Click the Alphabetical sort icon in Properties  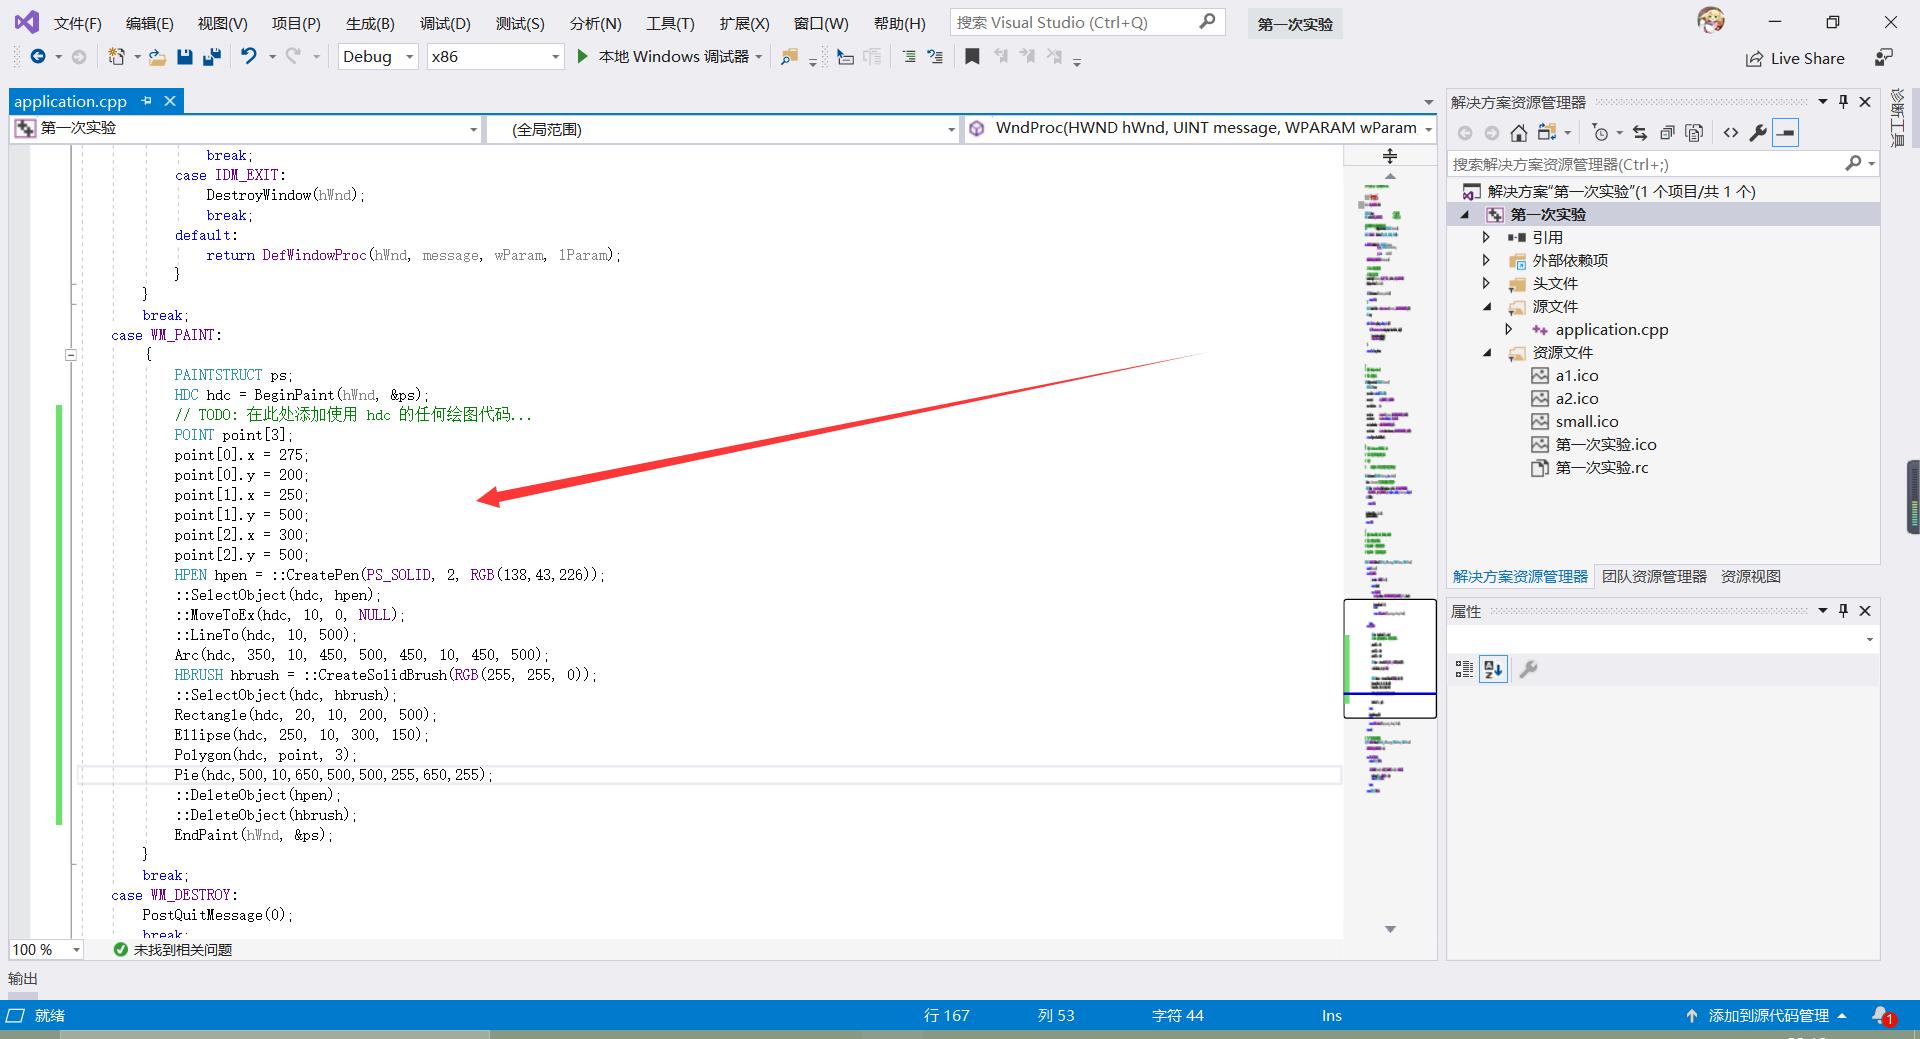pyautogui.click(x=1494, y=670)
